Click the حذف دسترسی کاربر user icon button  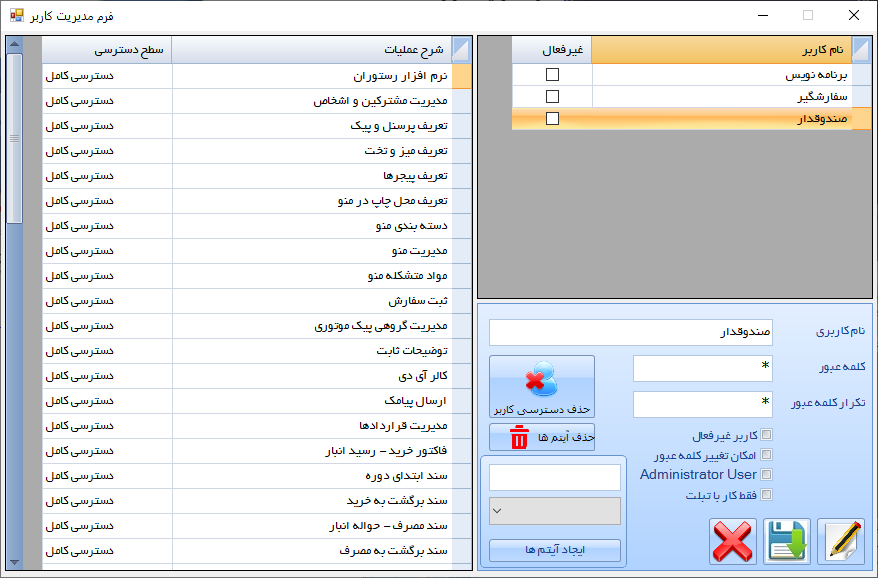[542, 387]
